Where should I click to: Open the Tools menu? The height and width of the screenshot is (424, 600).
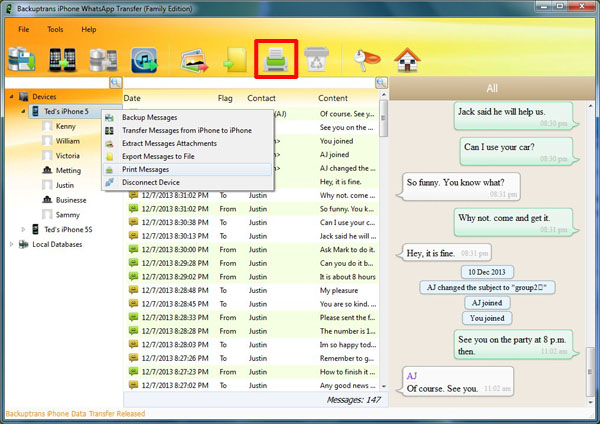55,29
